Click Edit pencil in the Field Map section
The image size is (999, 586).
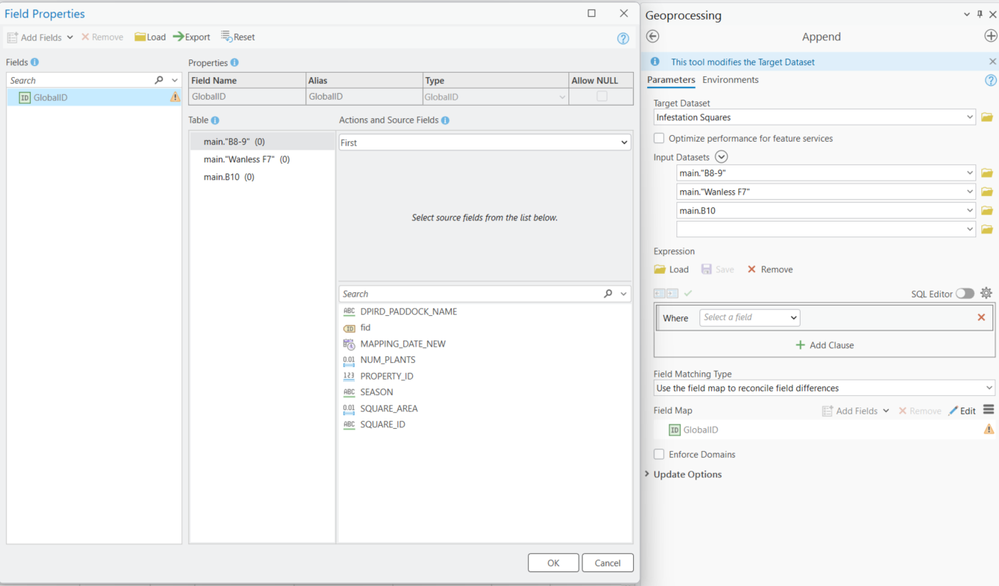(962, 411)
